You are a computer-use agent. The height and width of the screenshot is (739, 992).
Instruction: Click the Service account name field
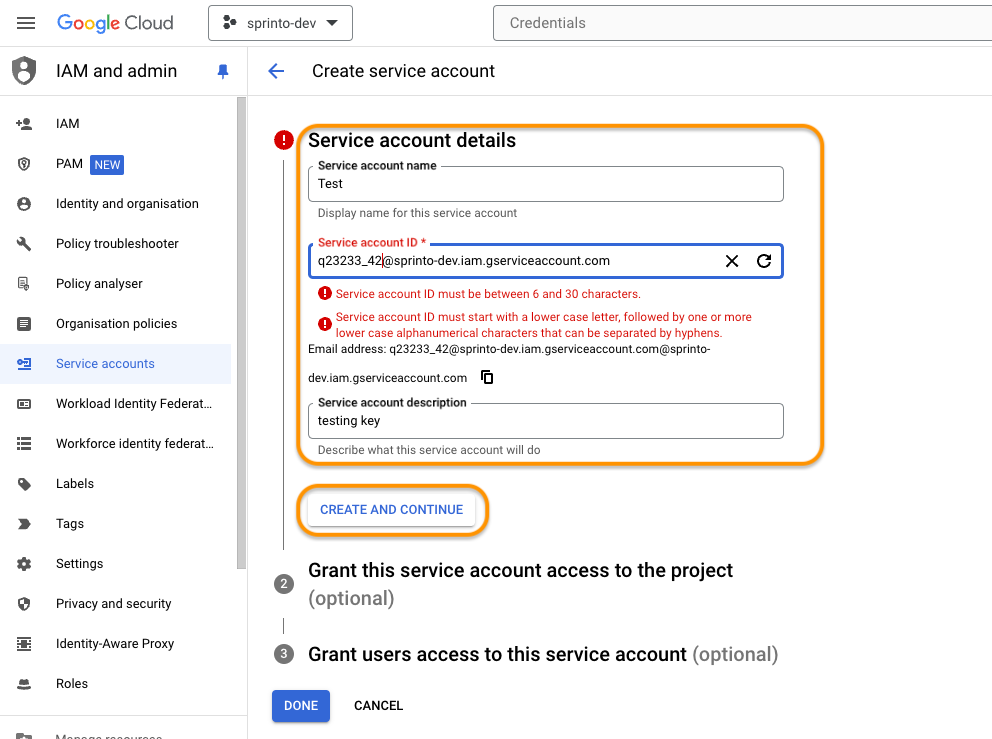(x=545, y=184)
